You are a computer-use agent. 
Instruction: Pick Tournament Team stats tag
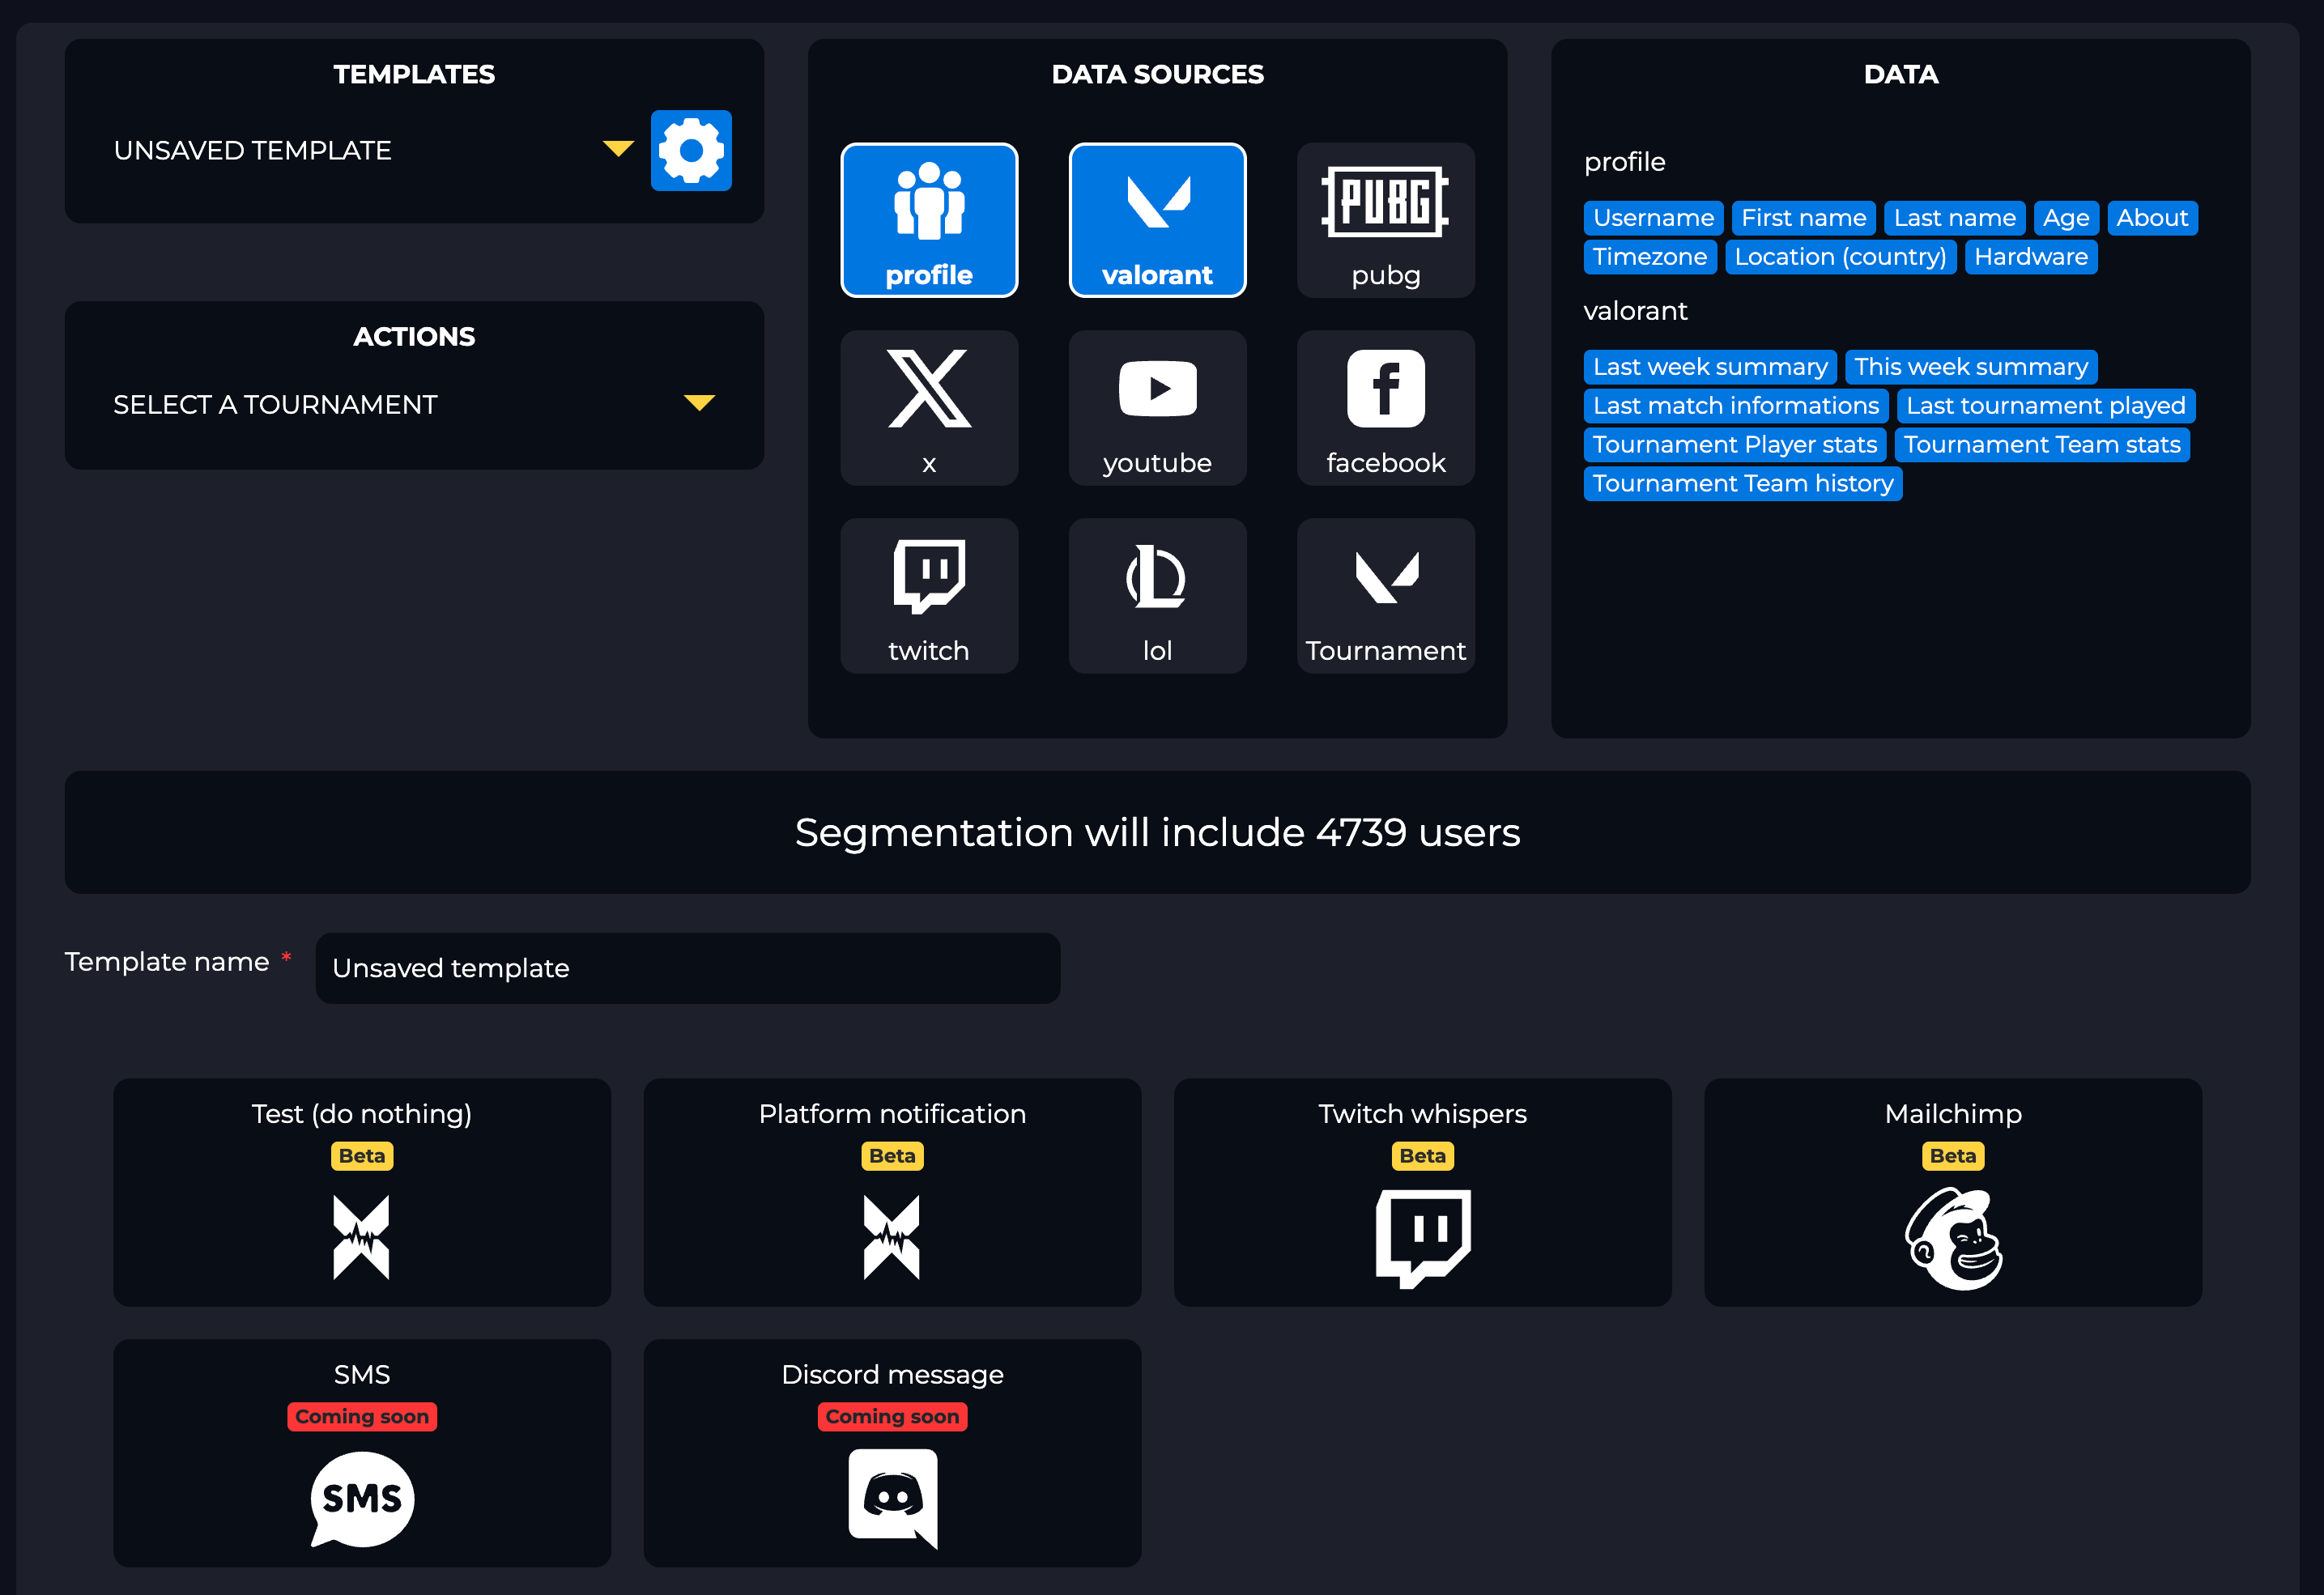click(x=2042, y=445)
